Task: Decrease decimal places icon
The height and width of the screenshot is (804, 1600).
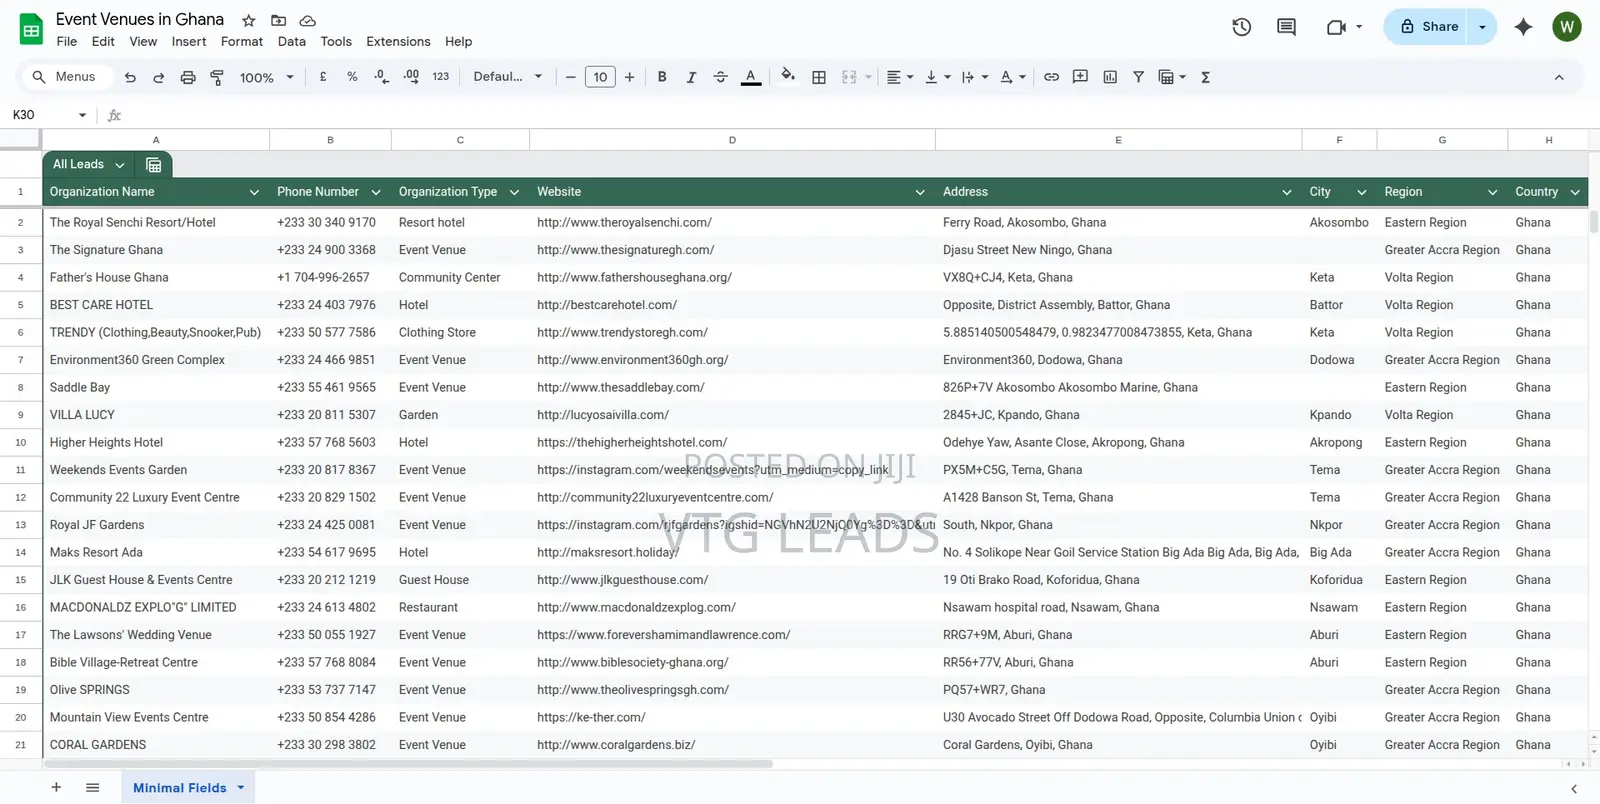Action: click(381, 77)
